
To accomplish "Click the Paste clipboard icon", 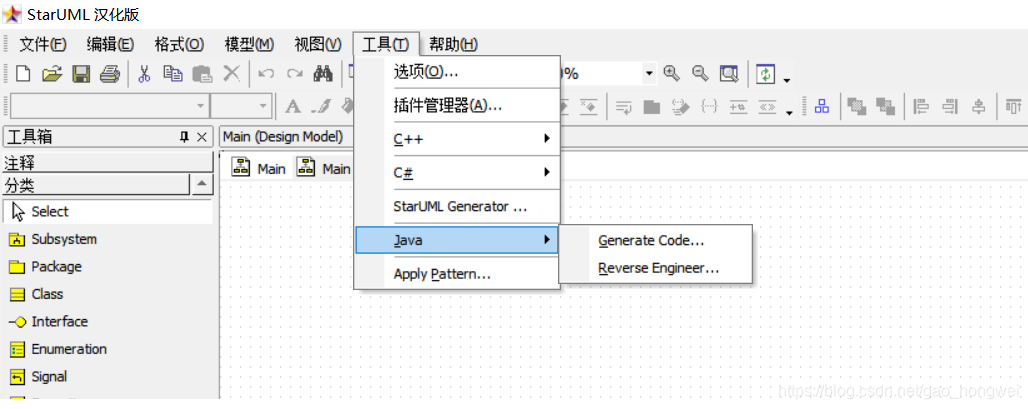I will pos(202,73).
